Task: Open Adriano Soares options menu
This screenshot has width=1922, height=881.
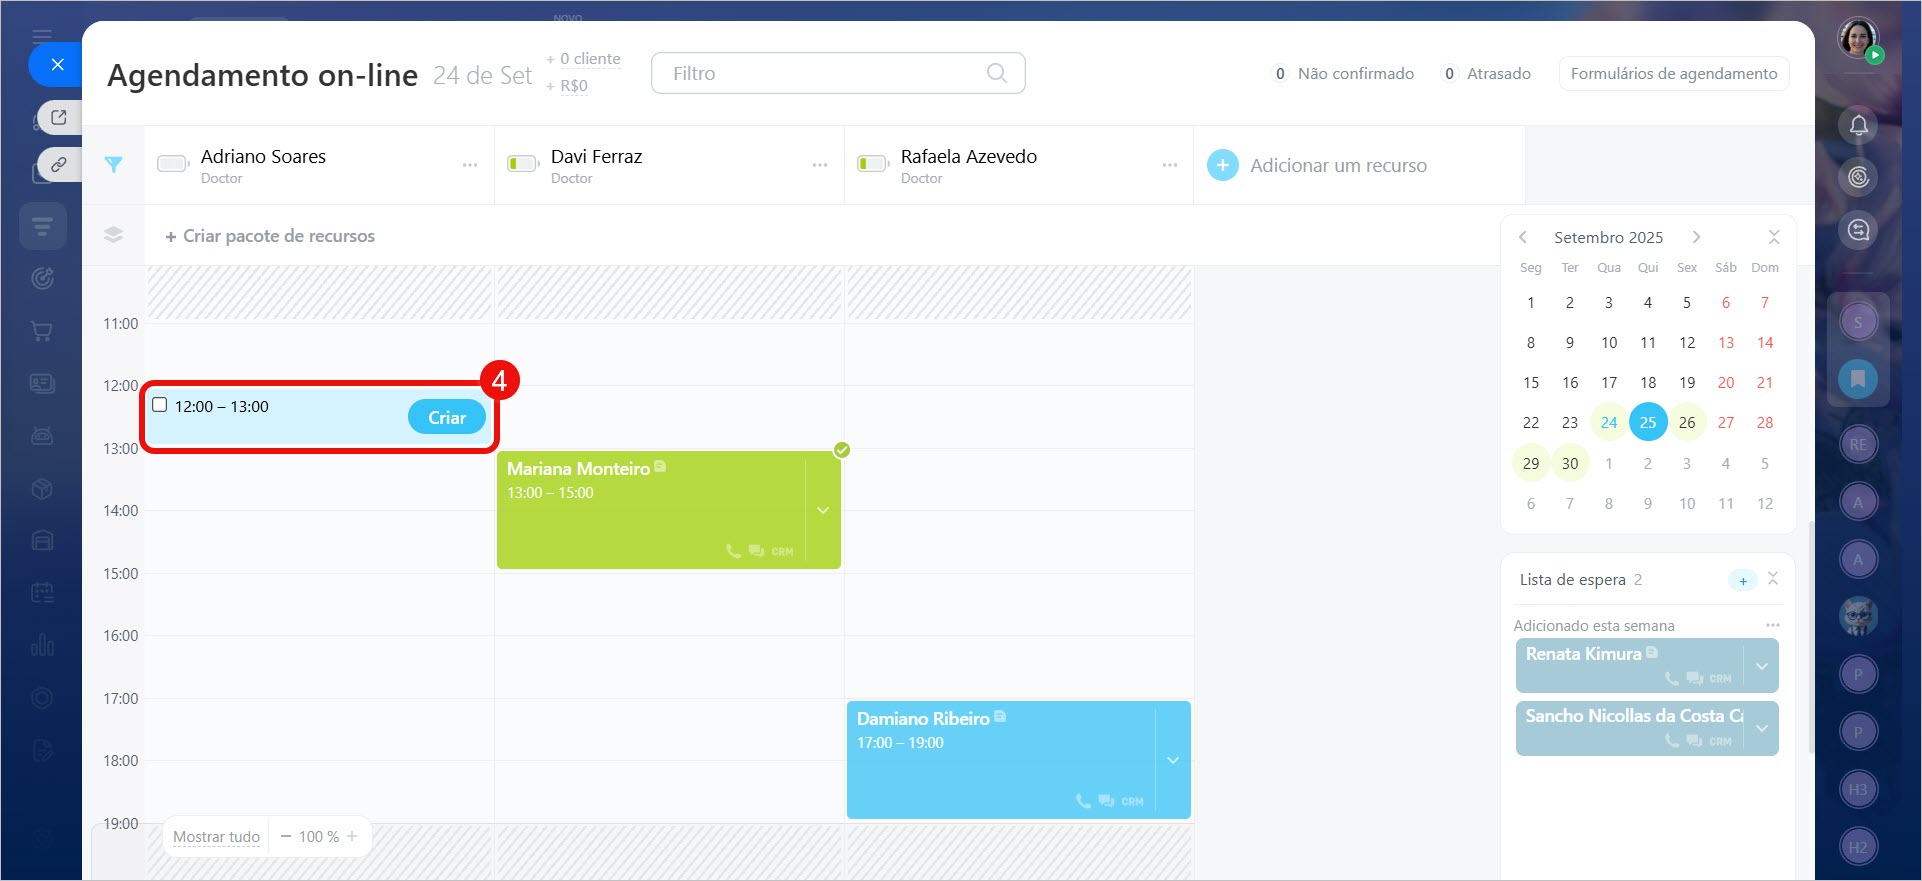Action: coord(469,165)
